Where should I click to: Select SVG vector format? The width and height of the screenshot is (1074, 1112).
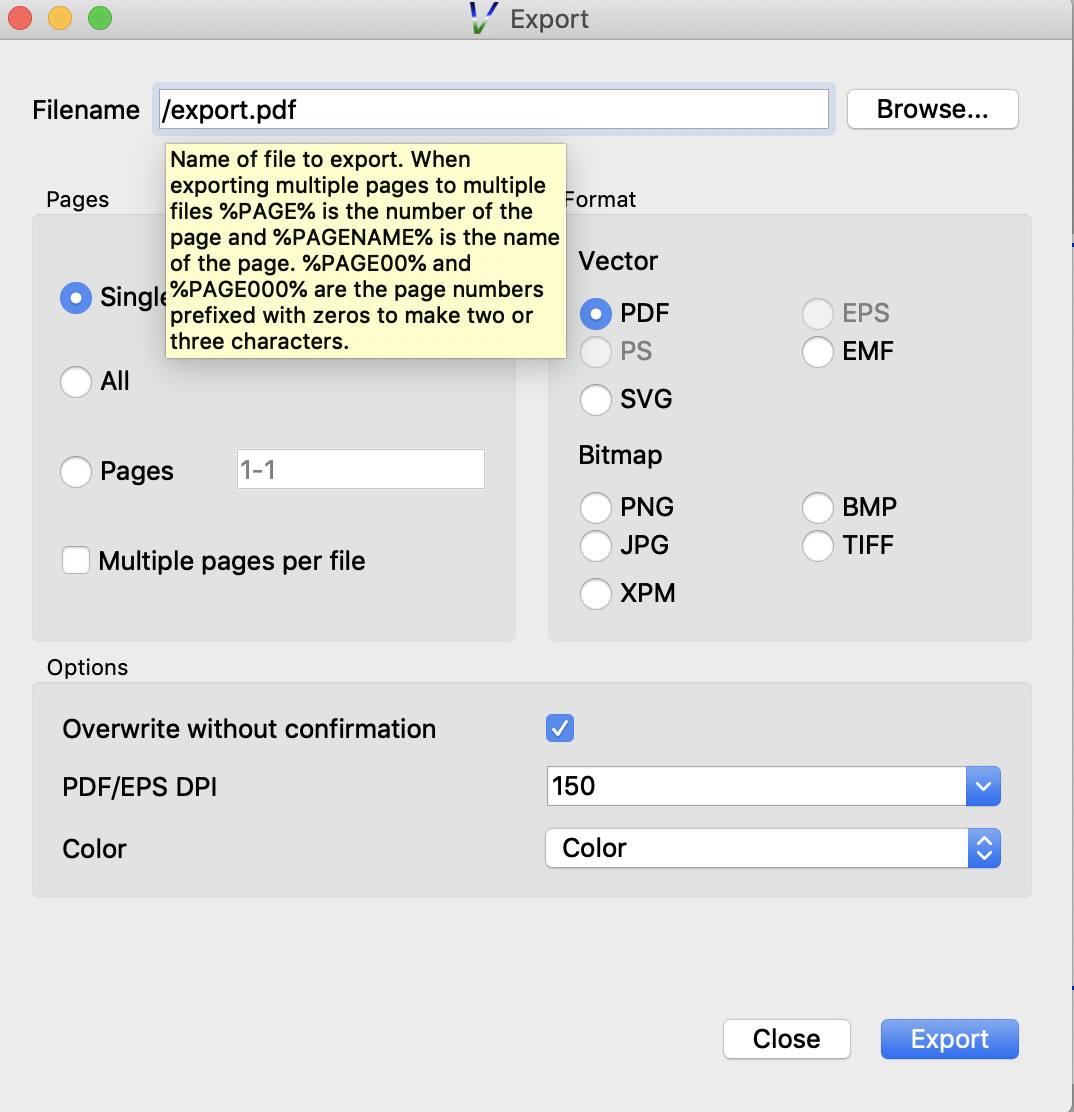point(596,399)
